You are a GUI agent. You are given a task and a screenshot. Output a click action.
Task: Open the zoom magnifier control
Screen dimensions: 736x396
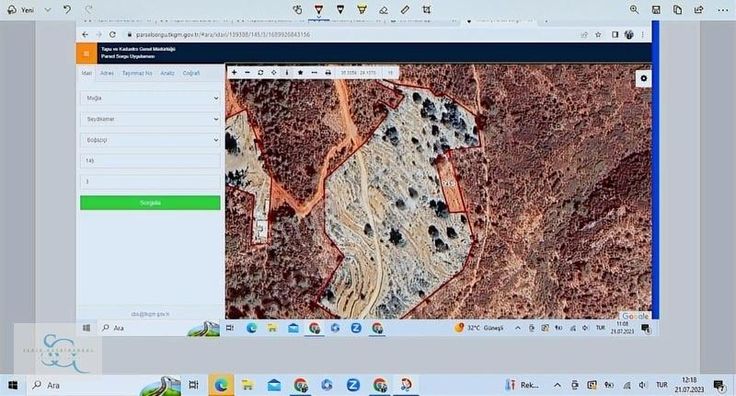click(634, 9)
